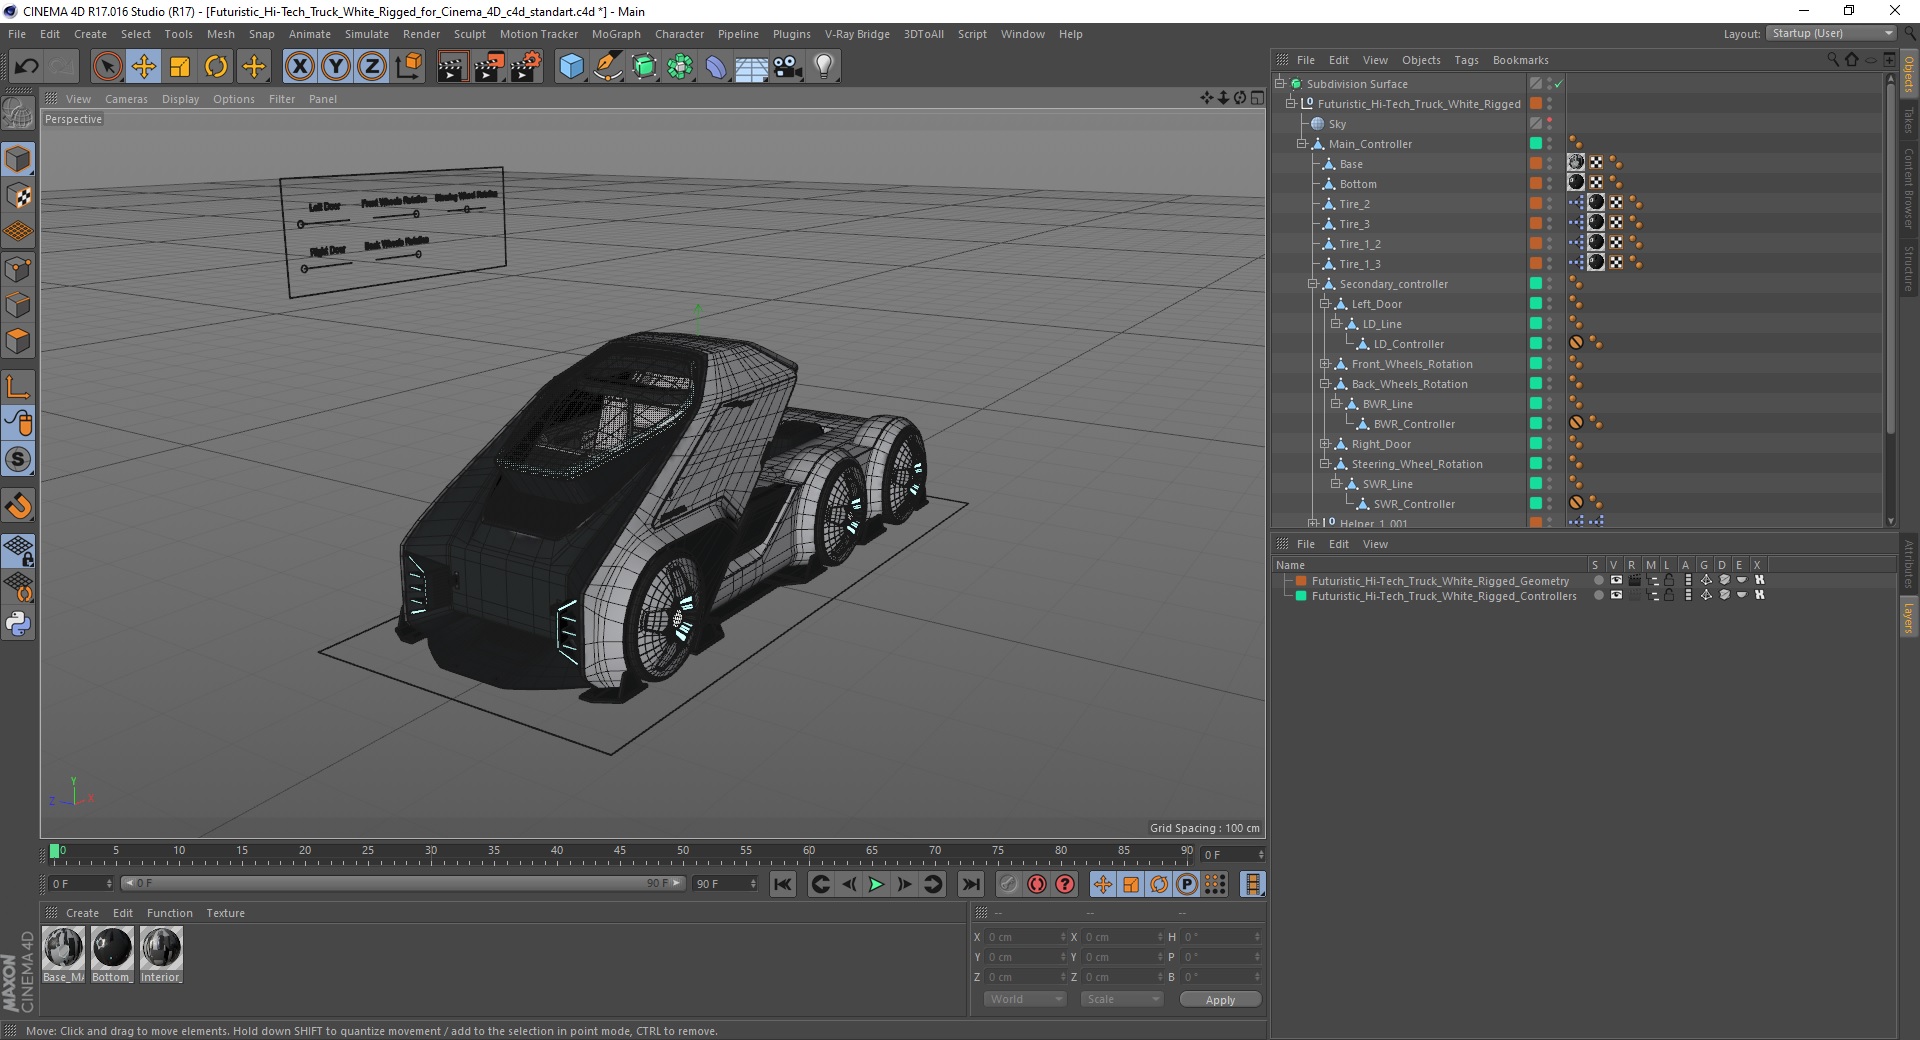Viewport: 1920px width, 1040px height.
Task: Toggle automatic keyframing button
Action: 1037,884
